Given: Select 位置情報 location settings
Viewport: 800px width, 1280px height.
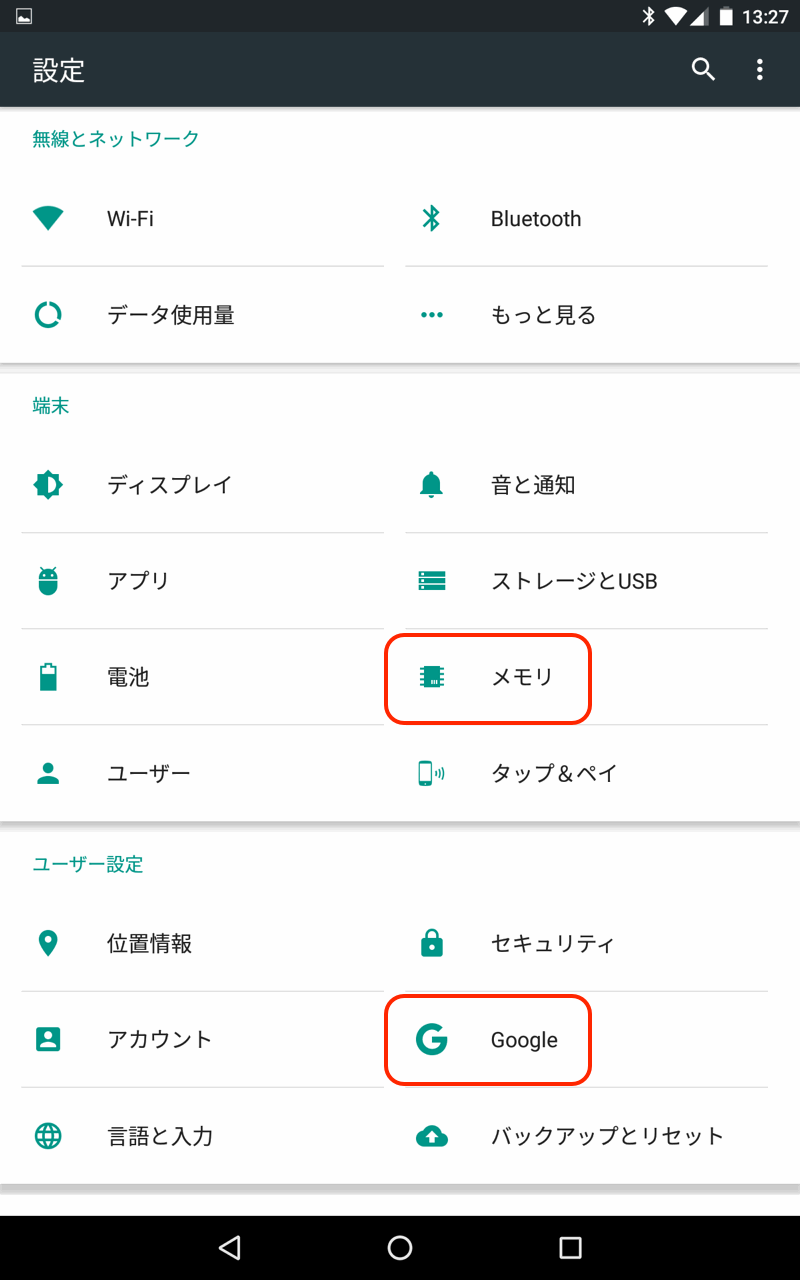Looking at the screenshot, I should point(150,943).
